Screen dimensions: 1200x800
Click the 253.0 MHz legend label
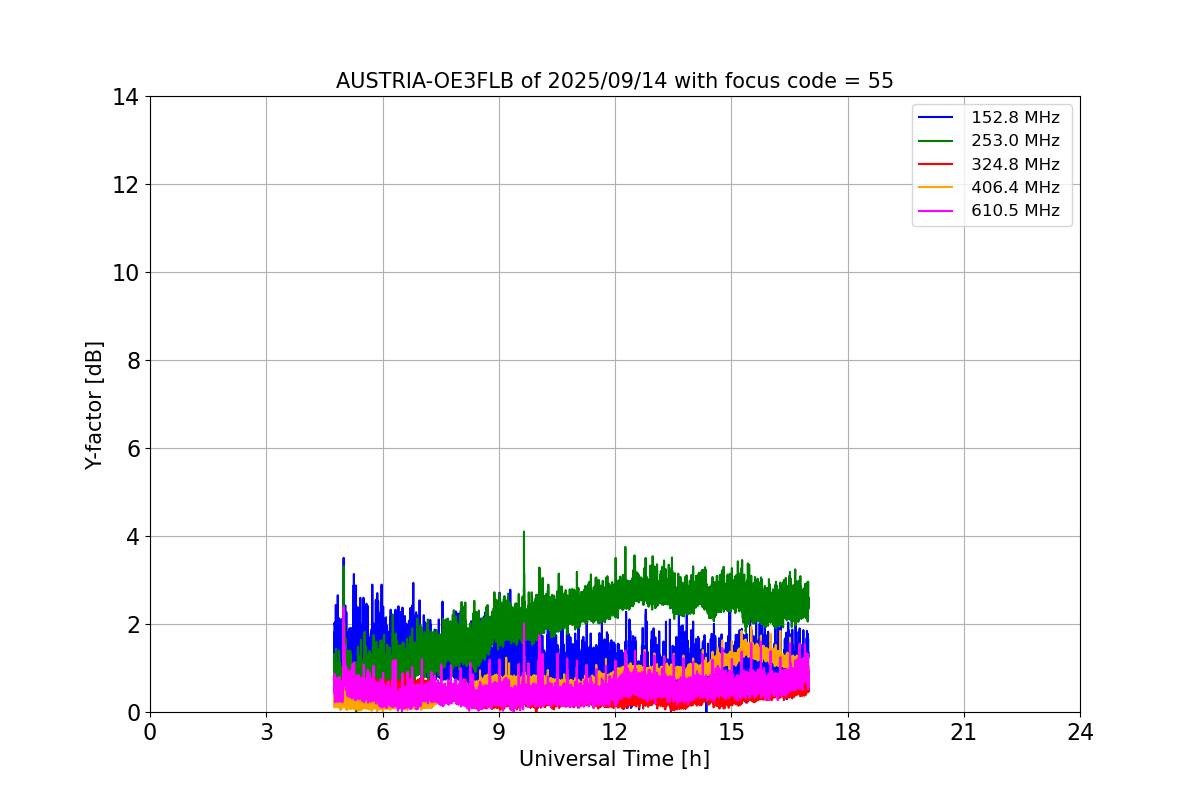[x=1015, y=141]
